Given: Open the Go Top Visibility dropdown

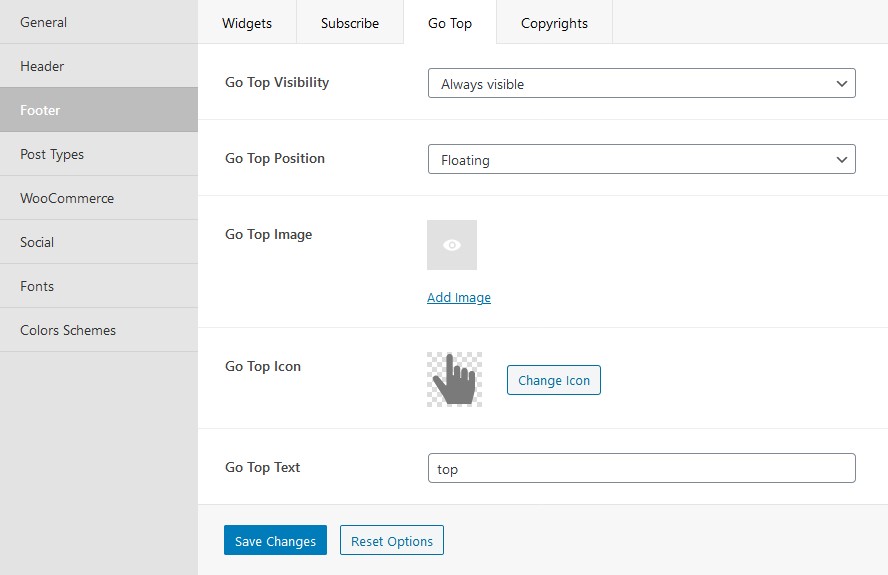Looking at the screenshot, I should coord(642,83).
